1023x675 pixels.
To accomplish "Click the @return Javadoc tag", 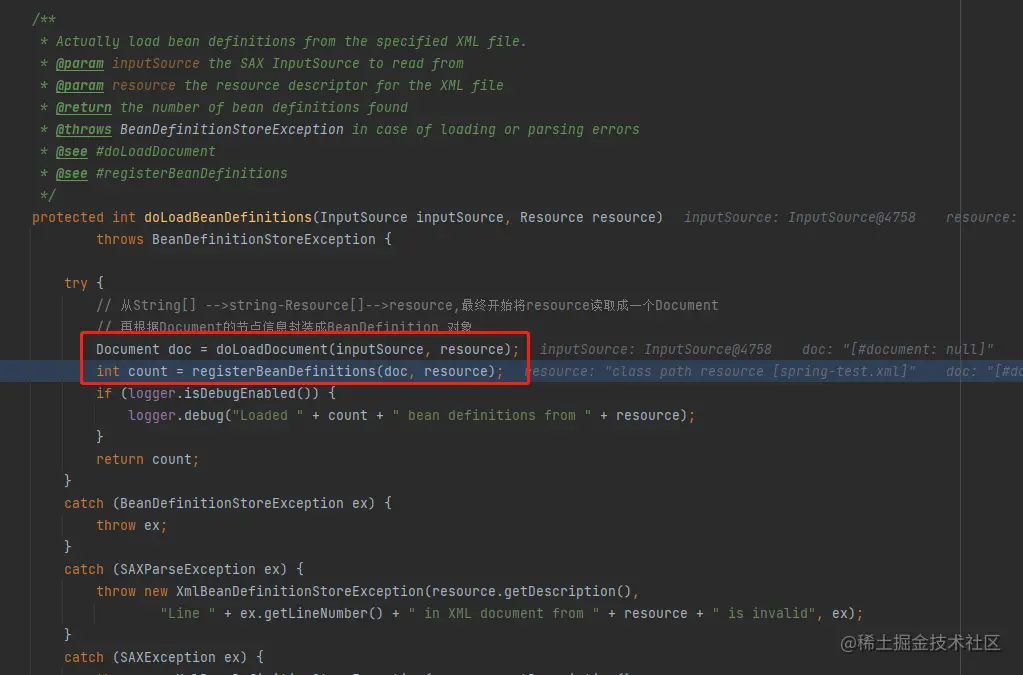I will click(84, 108).
